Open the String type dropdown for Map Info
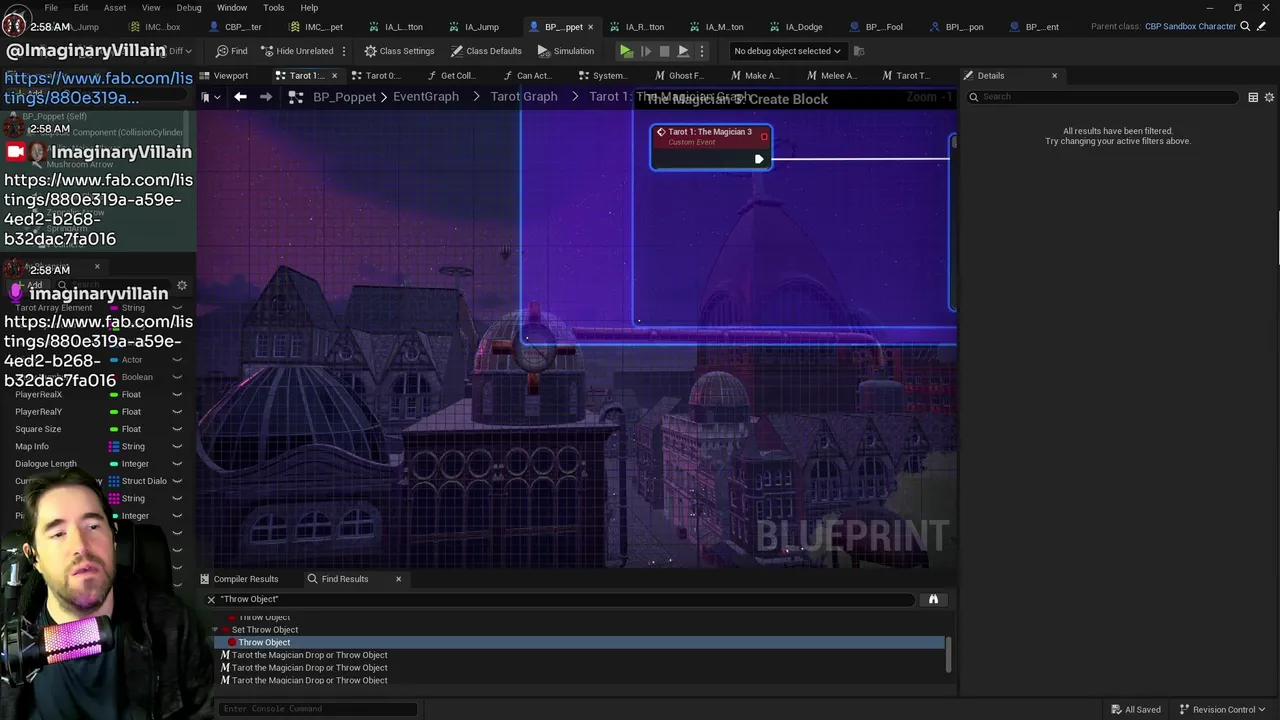 tap(127, 447)
